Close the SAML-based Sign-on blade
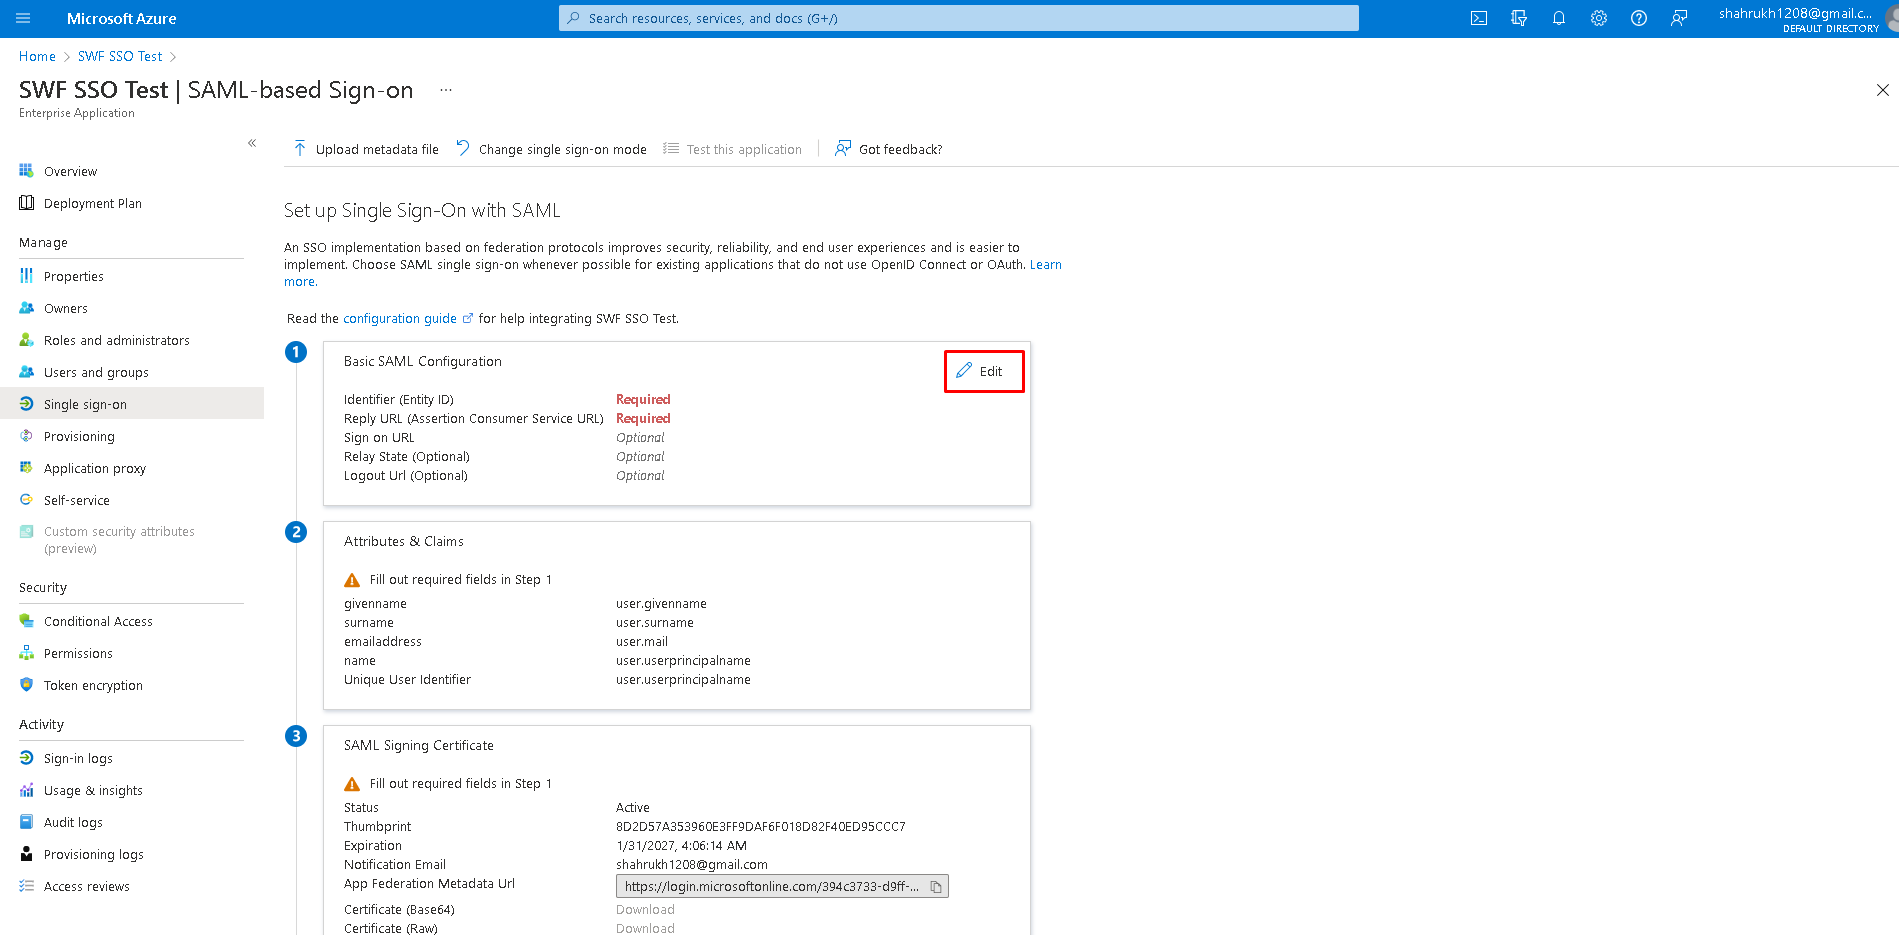Screen dimensions: 1899x935 (x=1882, y=90)
